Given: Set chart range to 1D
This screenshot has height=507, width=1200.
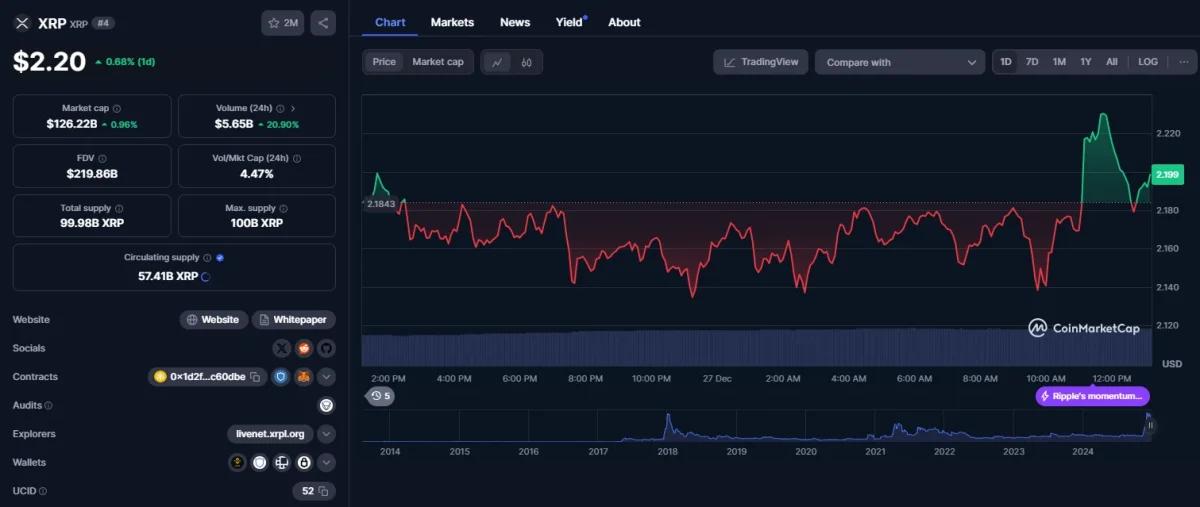Looking at the screenshot, I should click(x=1006, y=62).
